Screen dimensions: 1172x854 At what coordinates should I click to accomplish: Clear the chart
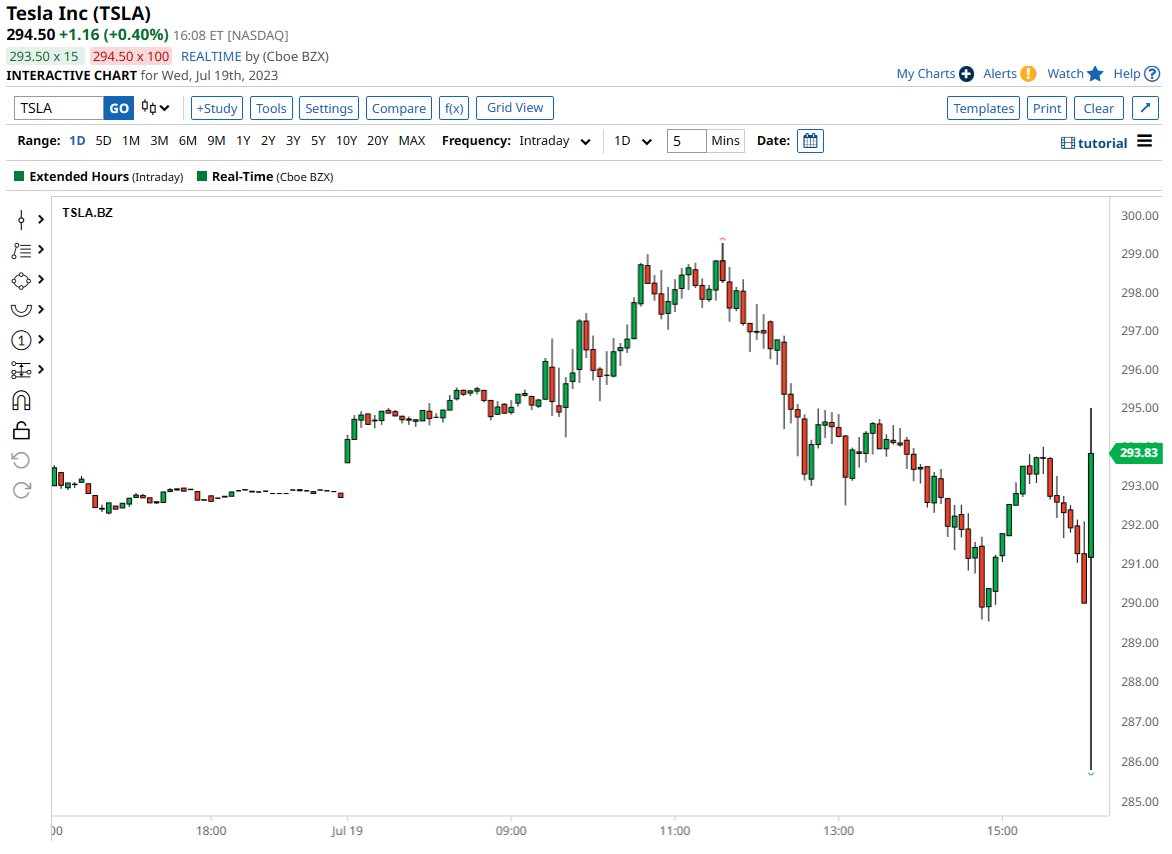[x=1099, y=108]
